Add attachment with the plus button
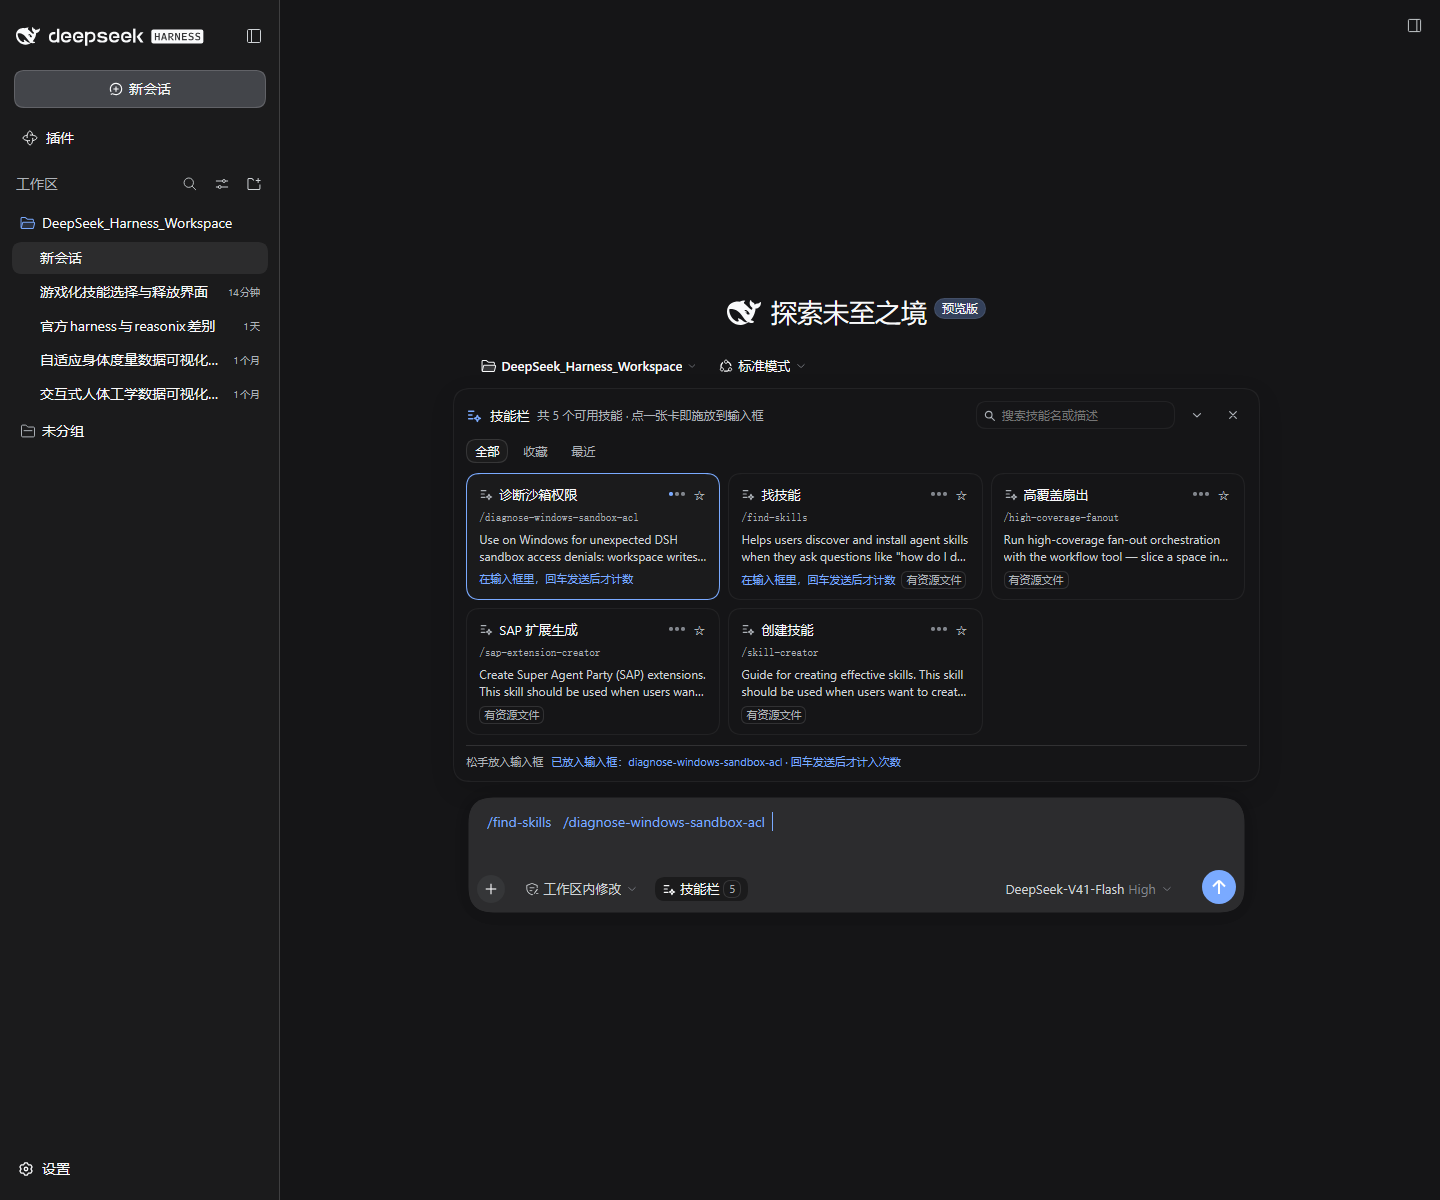1440x1200 pixels. pos(491,889)
